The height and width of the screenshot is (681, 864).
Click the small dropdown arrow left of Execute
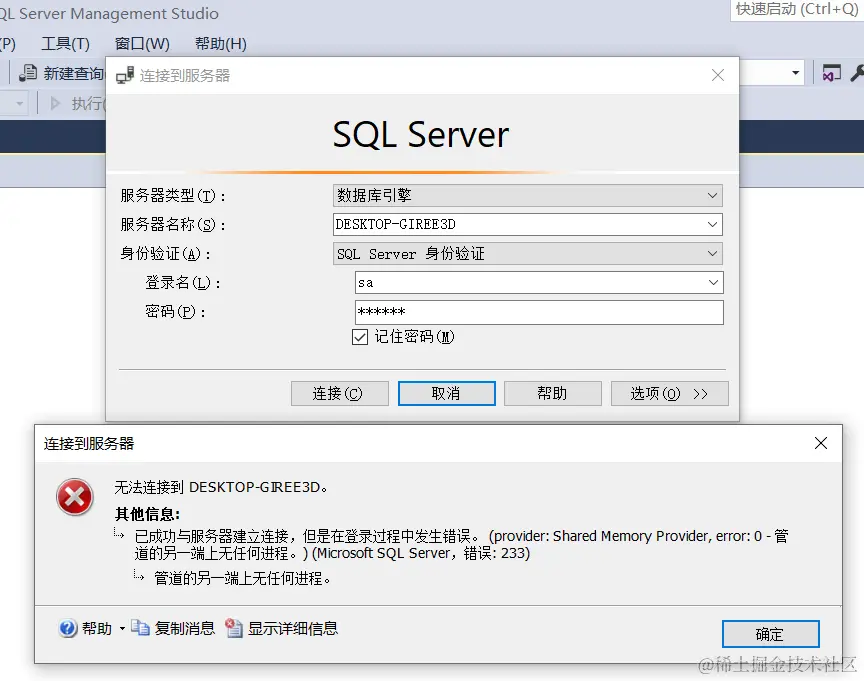(x=20, y=103)
